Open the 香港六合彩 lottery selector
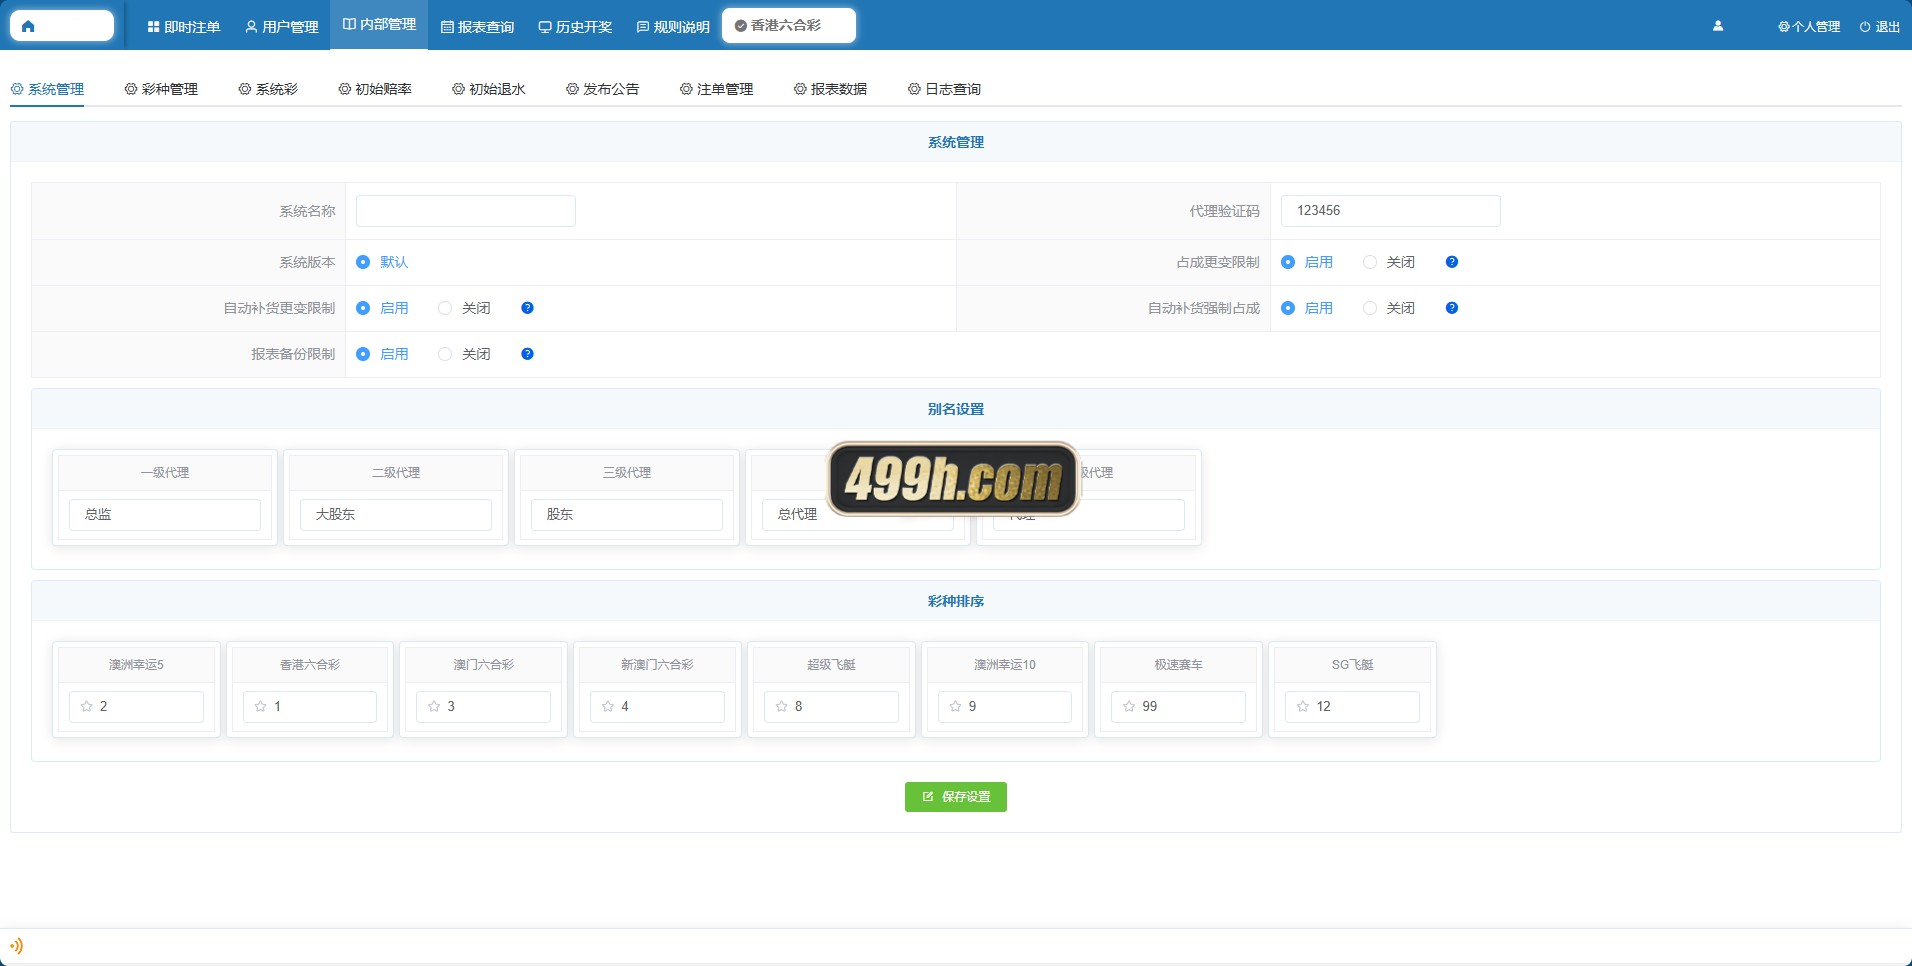Image resolution: width=1912 pixels, height=966 pixels. point(789,26)
